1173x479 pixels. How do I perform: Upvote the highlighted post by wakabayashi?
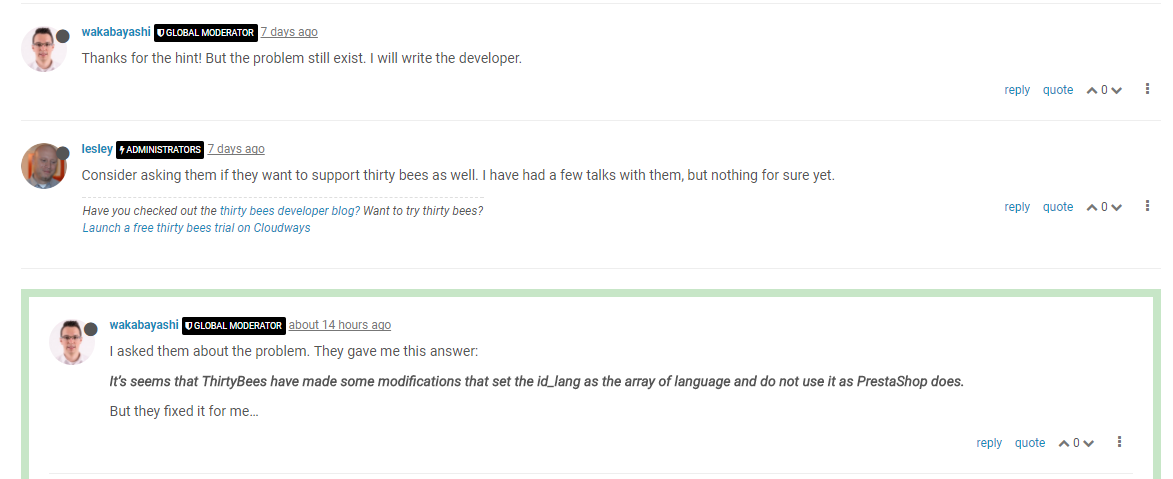1065,444
